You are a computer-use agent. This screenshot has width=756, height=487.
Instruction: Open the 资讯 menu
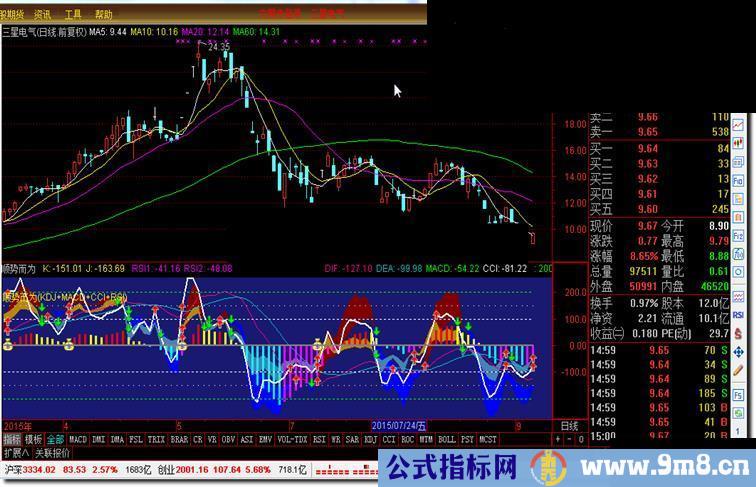(x=43, y=16)
